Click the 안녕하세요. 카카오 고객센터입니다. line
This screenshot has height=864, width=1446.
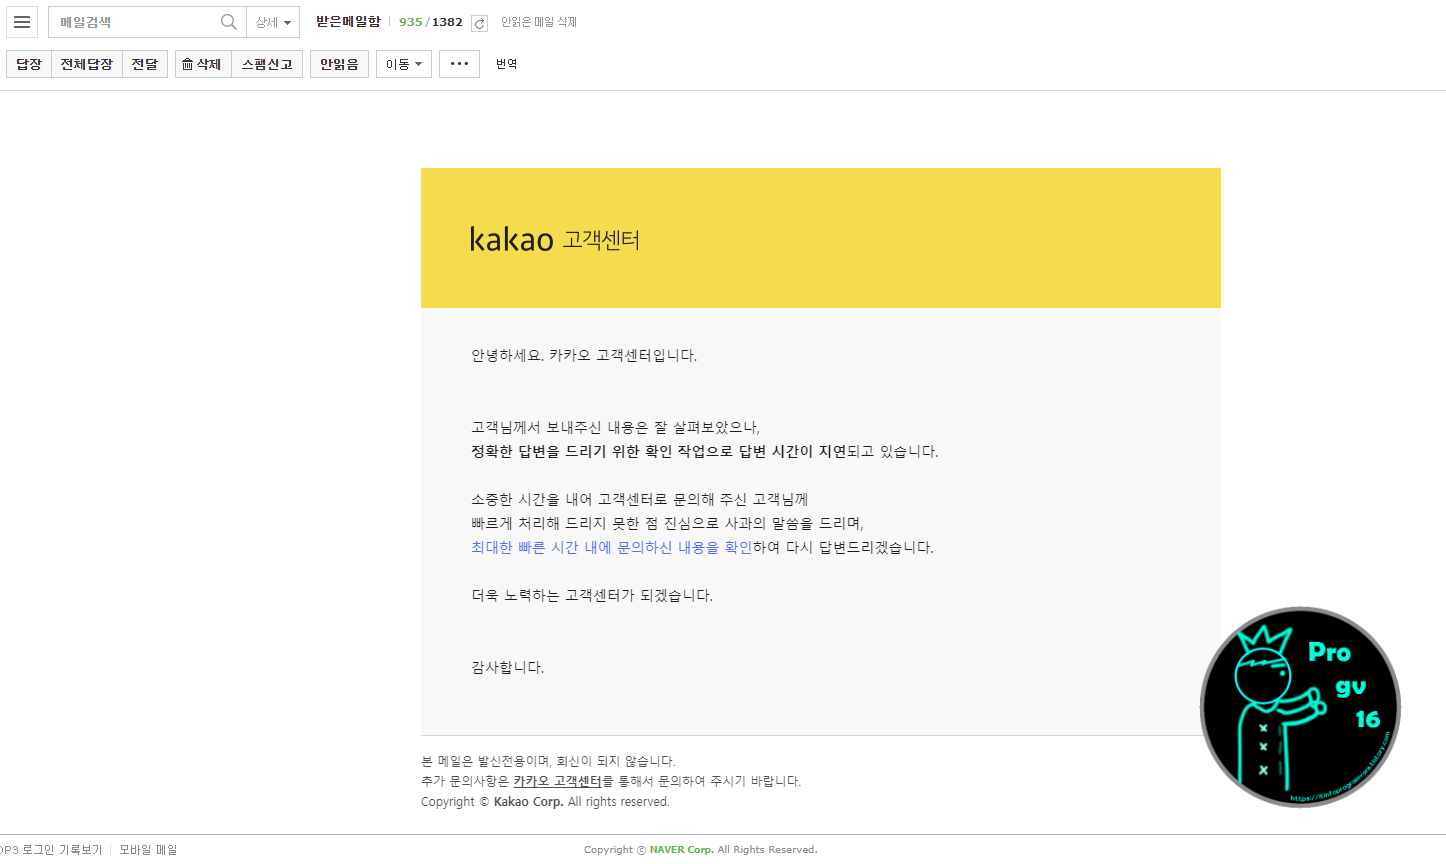point(584,356)
